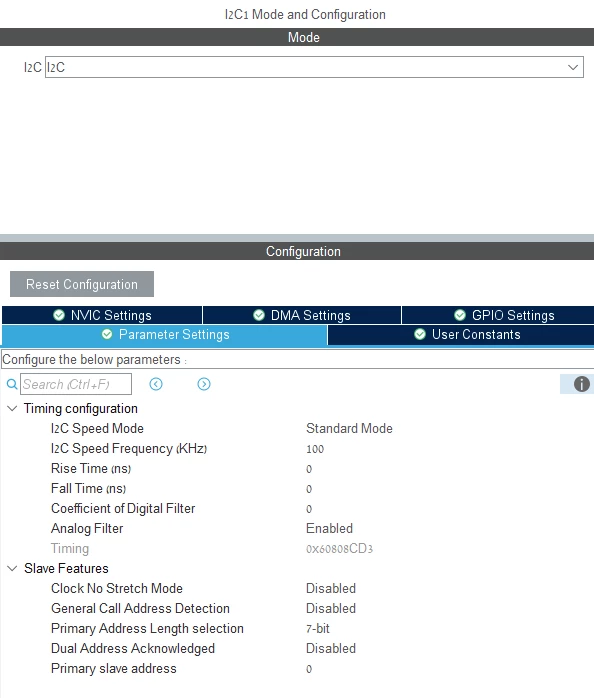Select Clock No Stretch Mode Disabled value
The width and height of the screenshot is (594, 698).
coord(331,588)
